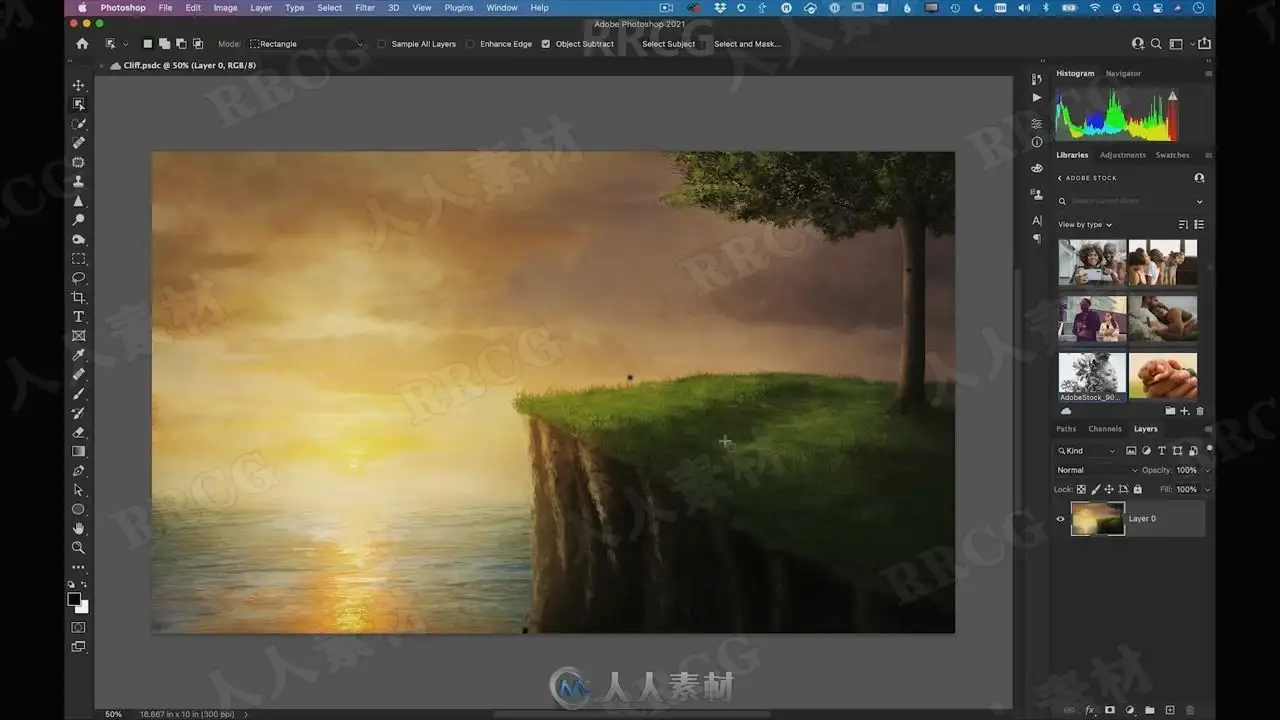Click the Layer 0 thumbnail
The width and height of the screenshot is (1280, 720).
point(1097,519)
